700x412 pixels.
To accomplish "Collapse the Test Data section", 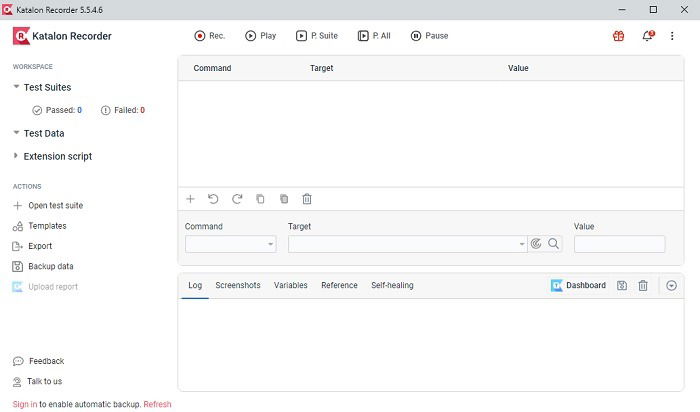I will point(16,133).
